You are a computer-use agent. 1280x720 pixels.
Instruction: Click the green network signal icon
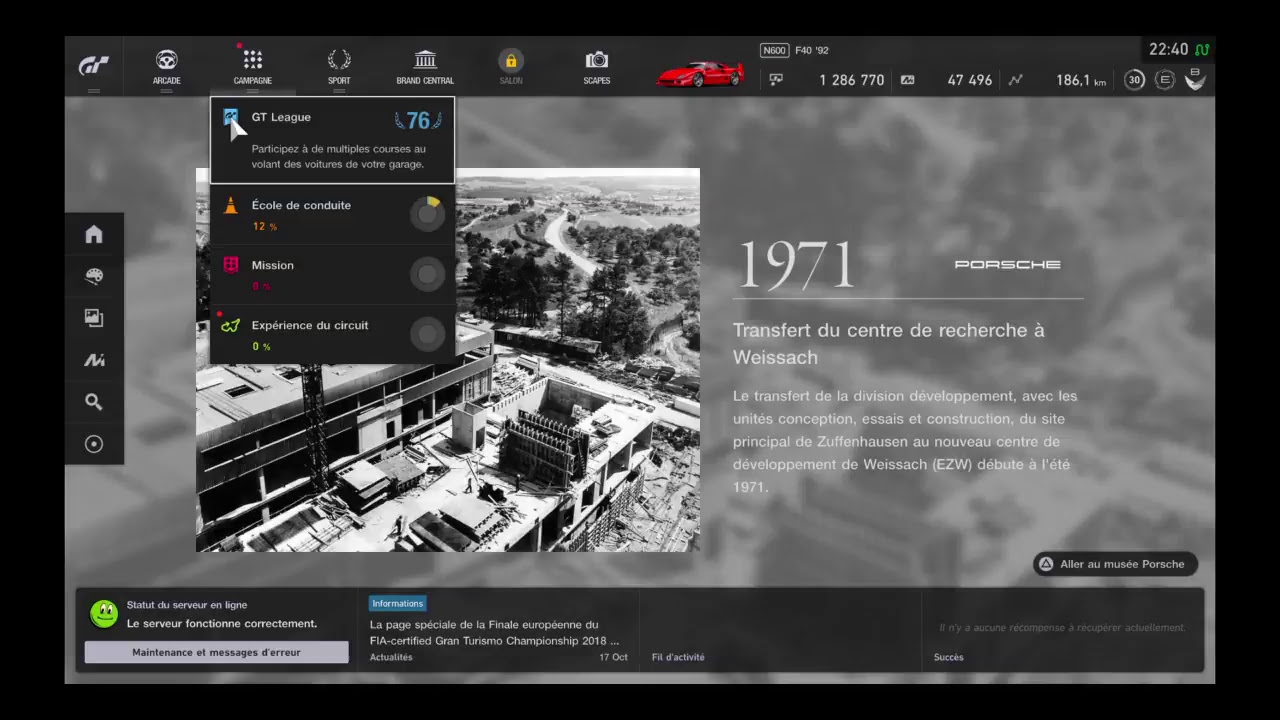pyautogui.click(x=1201, y=50)
